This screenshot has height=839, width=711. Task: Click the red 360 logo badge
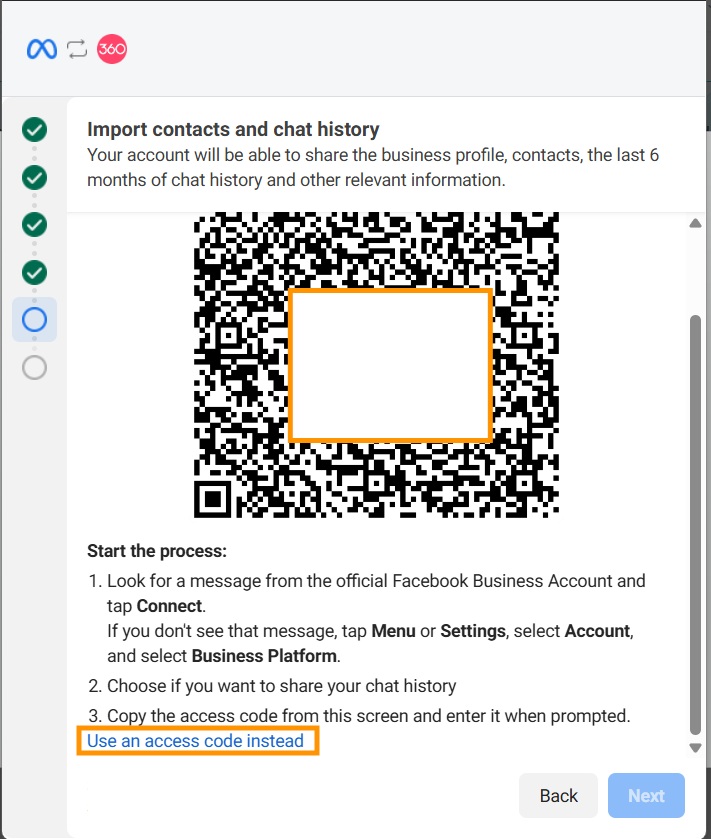pyautogui.click(x=112, y=49)
